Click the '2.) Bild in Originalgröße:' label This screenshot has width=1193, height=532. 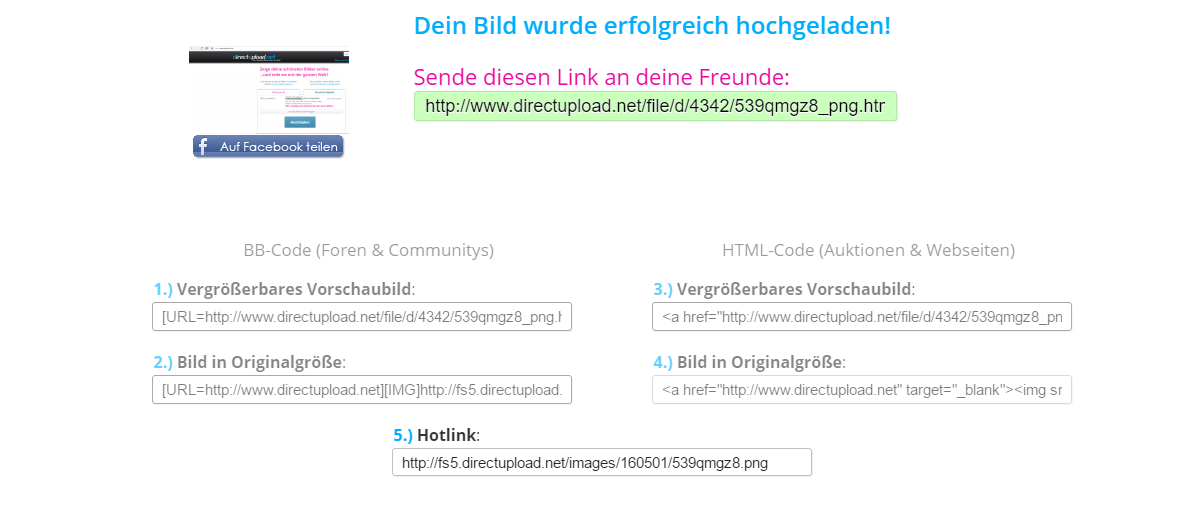click(x=250, y=362)
